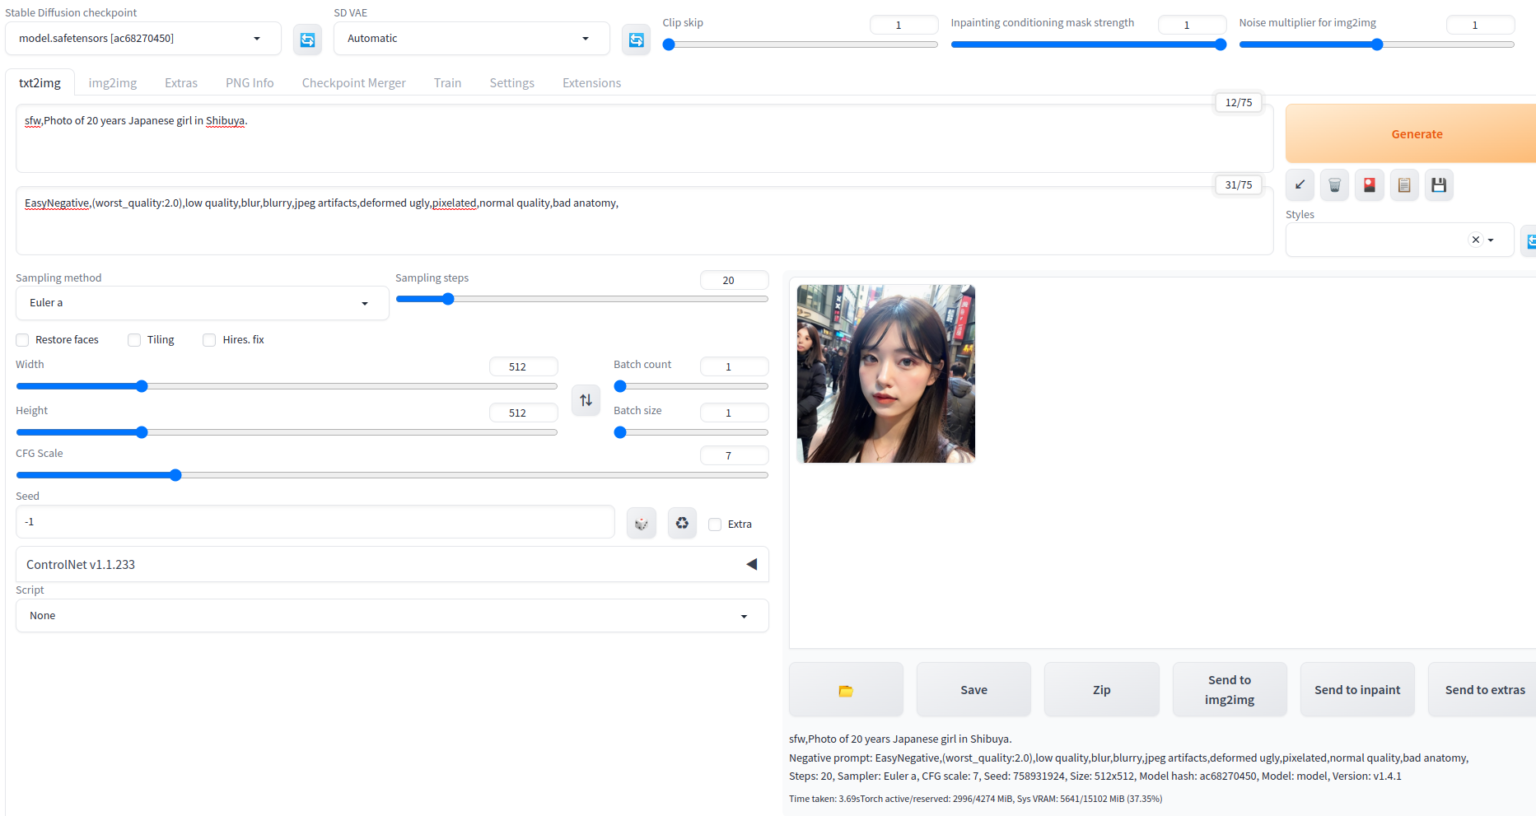Image resolution: width=1536 pixels, height=816 pixels.
Task: Open the images output folder
Action: [845, 689]
